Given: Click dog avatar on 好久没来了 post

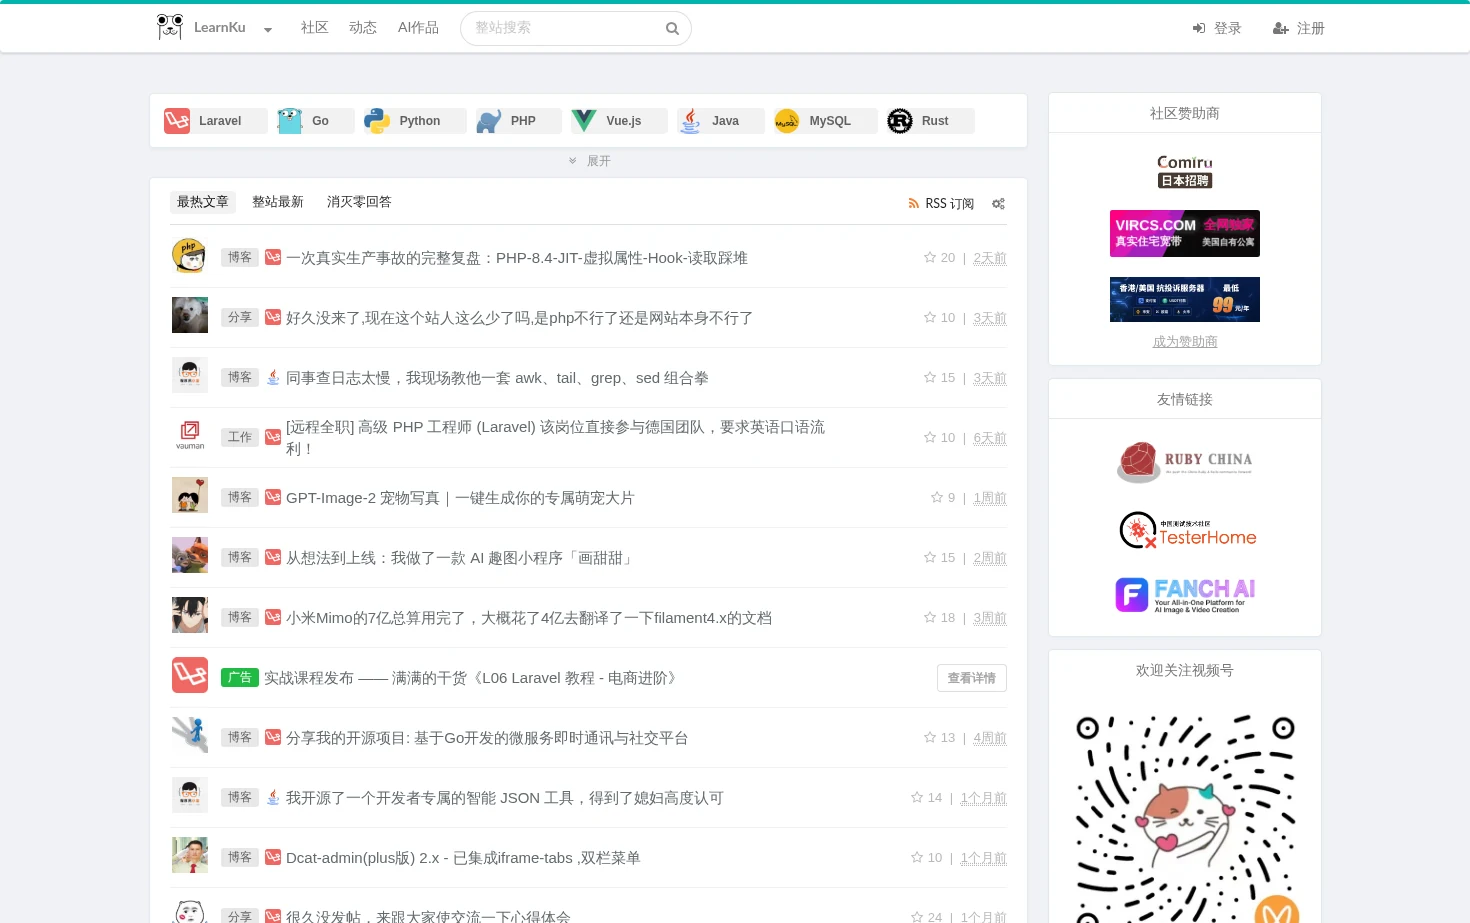Looking at the screenshot, I should (x=189, y=315).
